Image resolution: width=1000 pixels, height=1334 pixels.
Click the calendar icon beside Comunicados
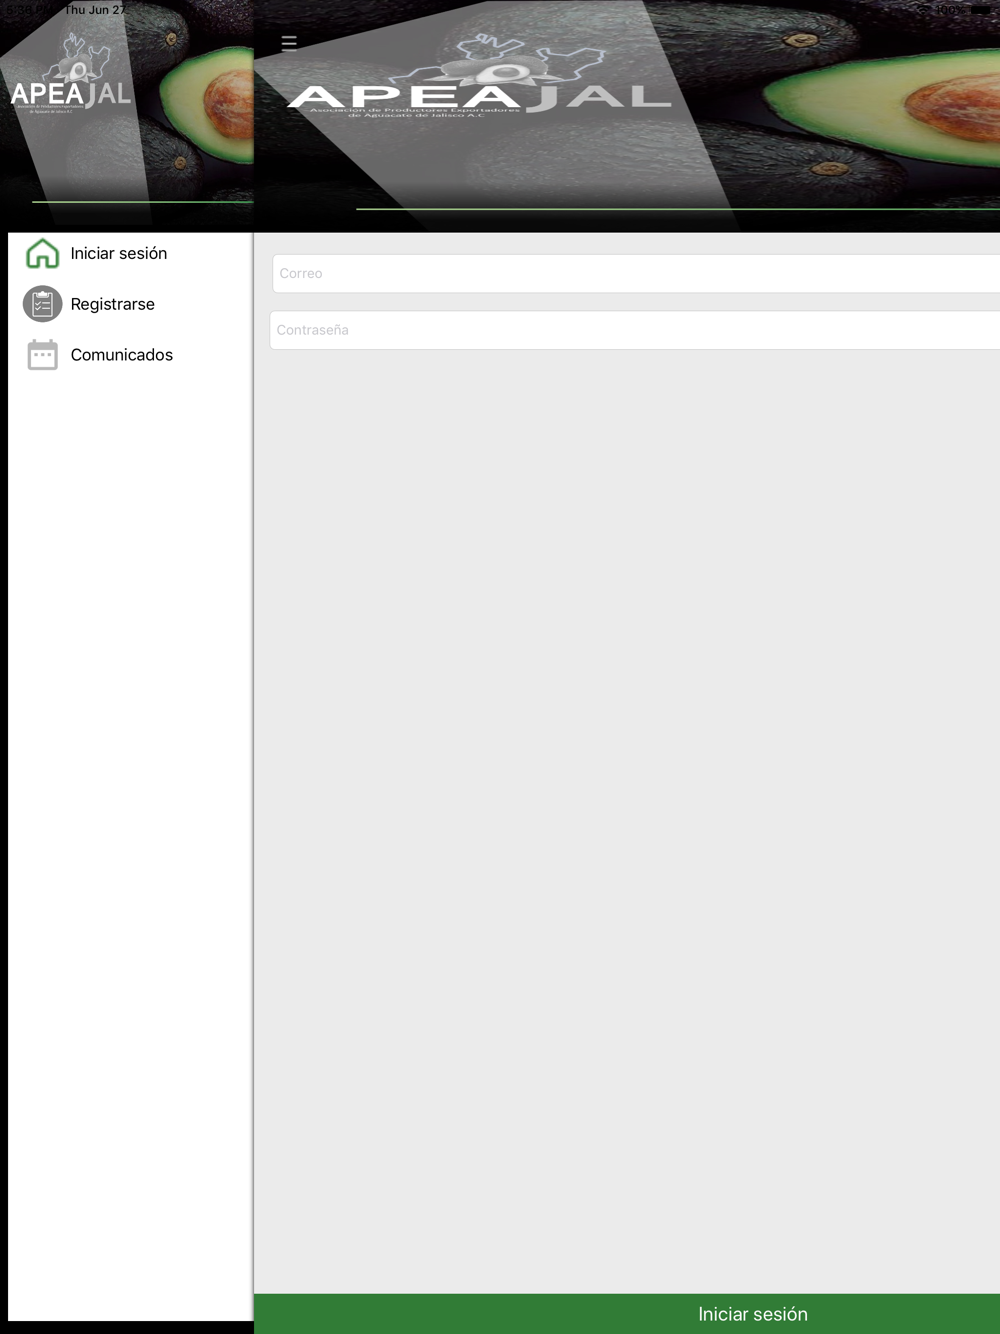click(x=42, y=355)
